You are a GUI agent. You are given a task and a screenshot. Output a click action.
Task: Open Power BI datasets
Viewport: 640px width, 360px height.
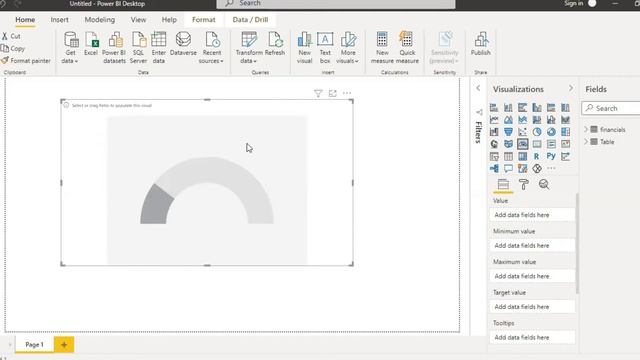114,48
